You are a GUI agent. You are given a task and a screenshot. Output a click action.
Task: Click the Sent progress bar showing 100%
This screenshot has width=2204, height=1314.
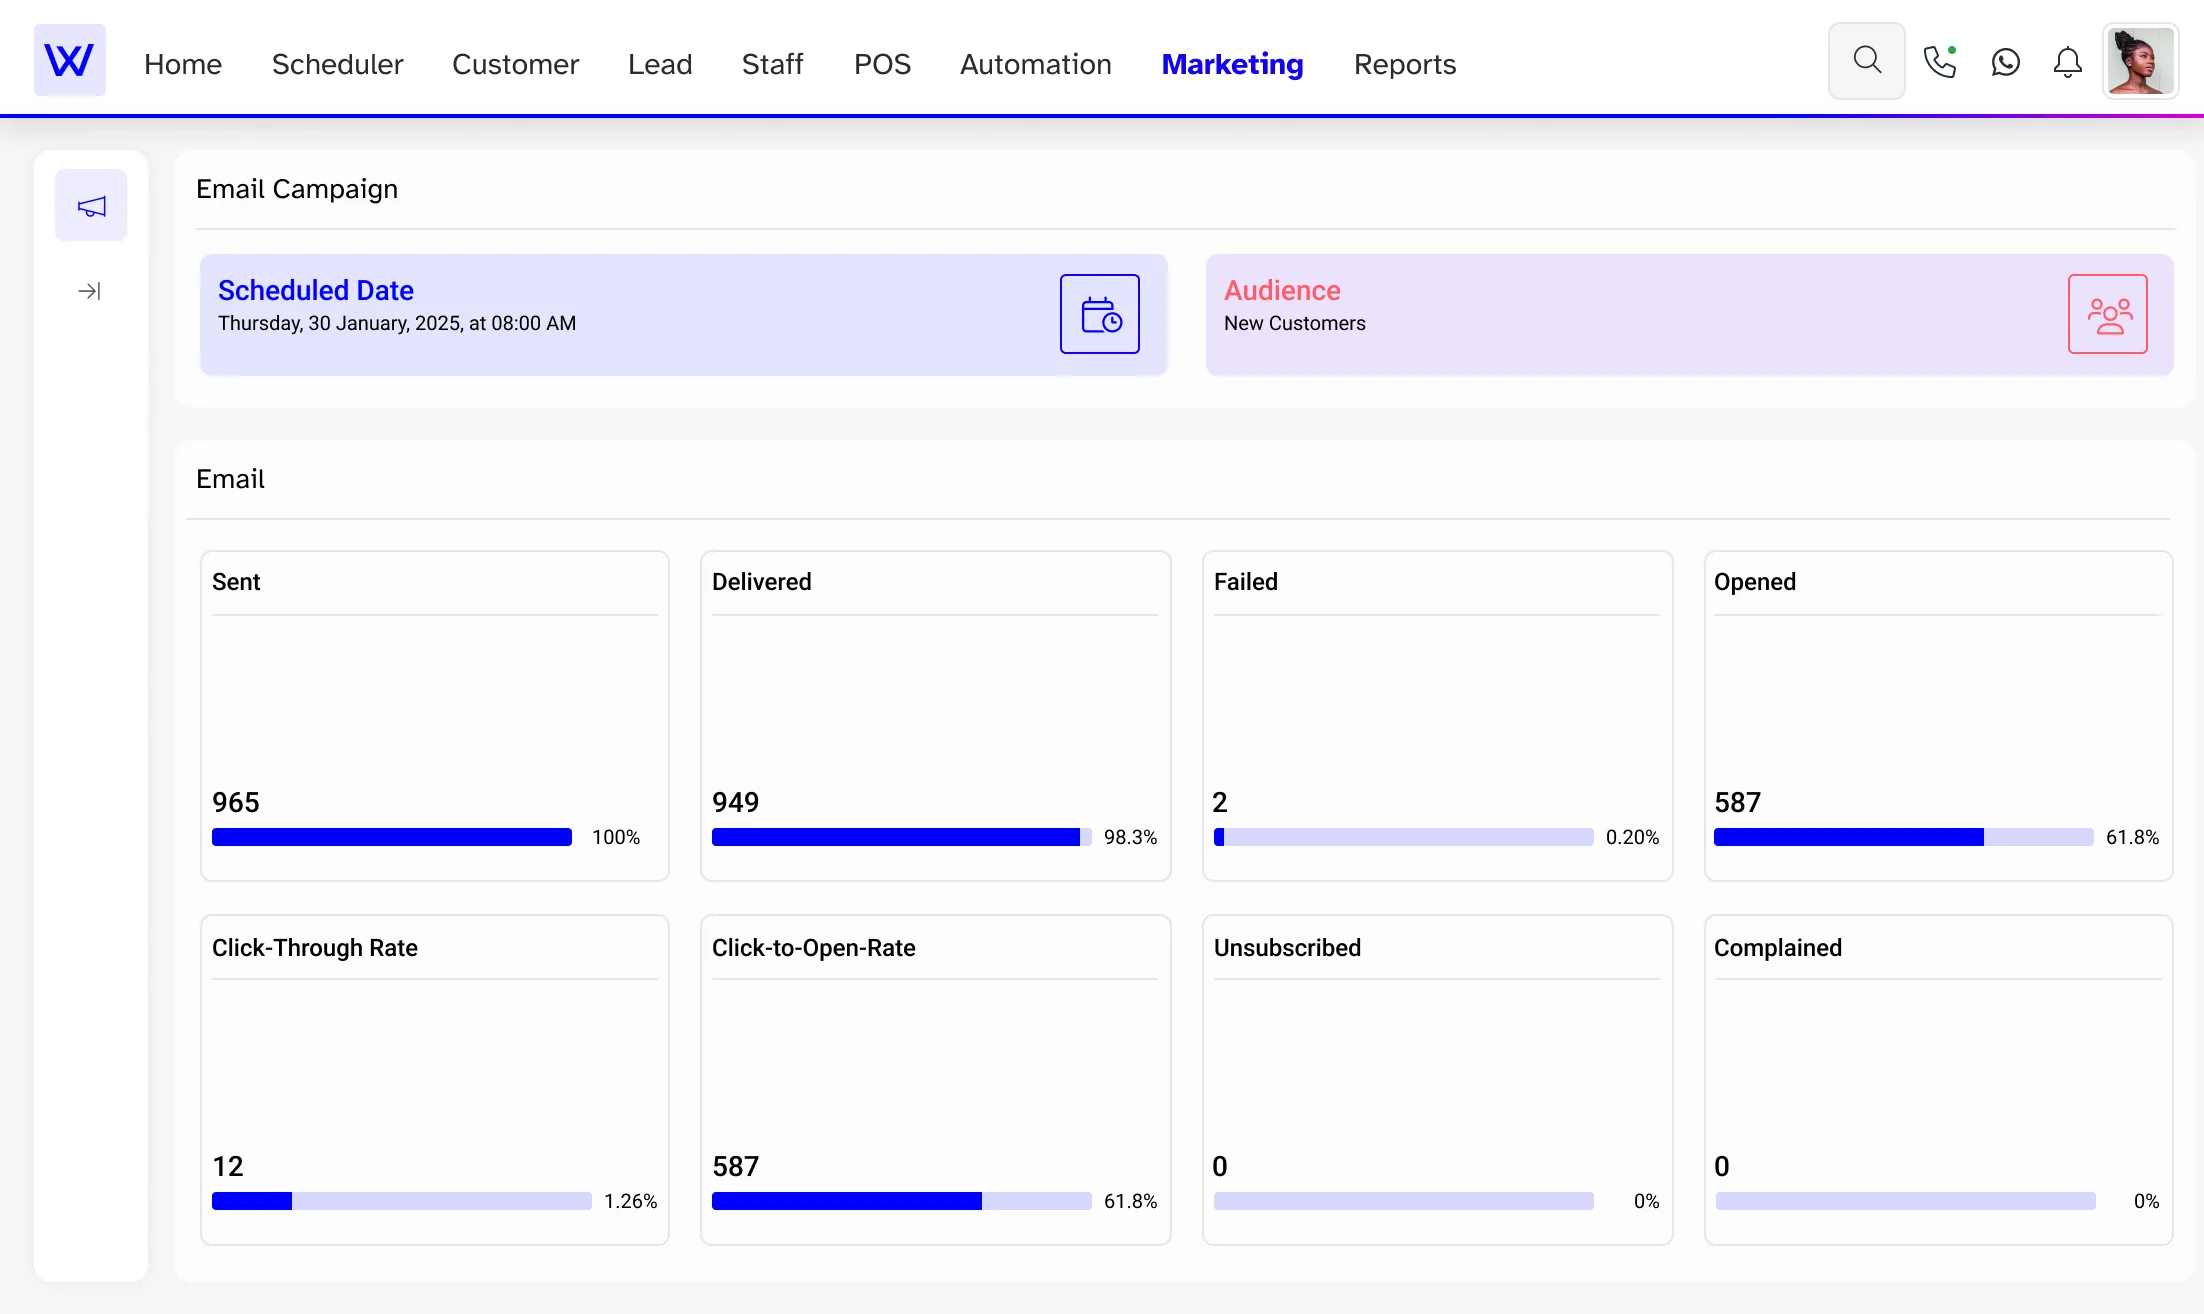click(x=391, y=837)
